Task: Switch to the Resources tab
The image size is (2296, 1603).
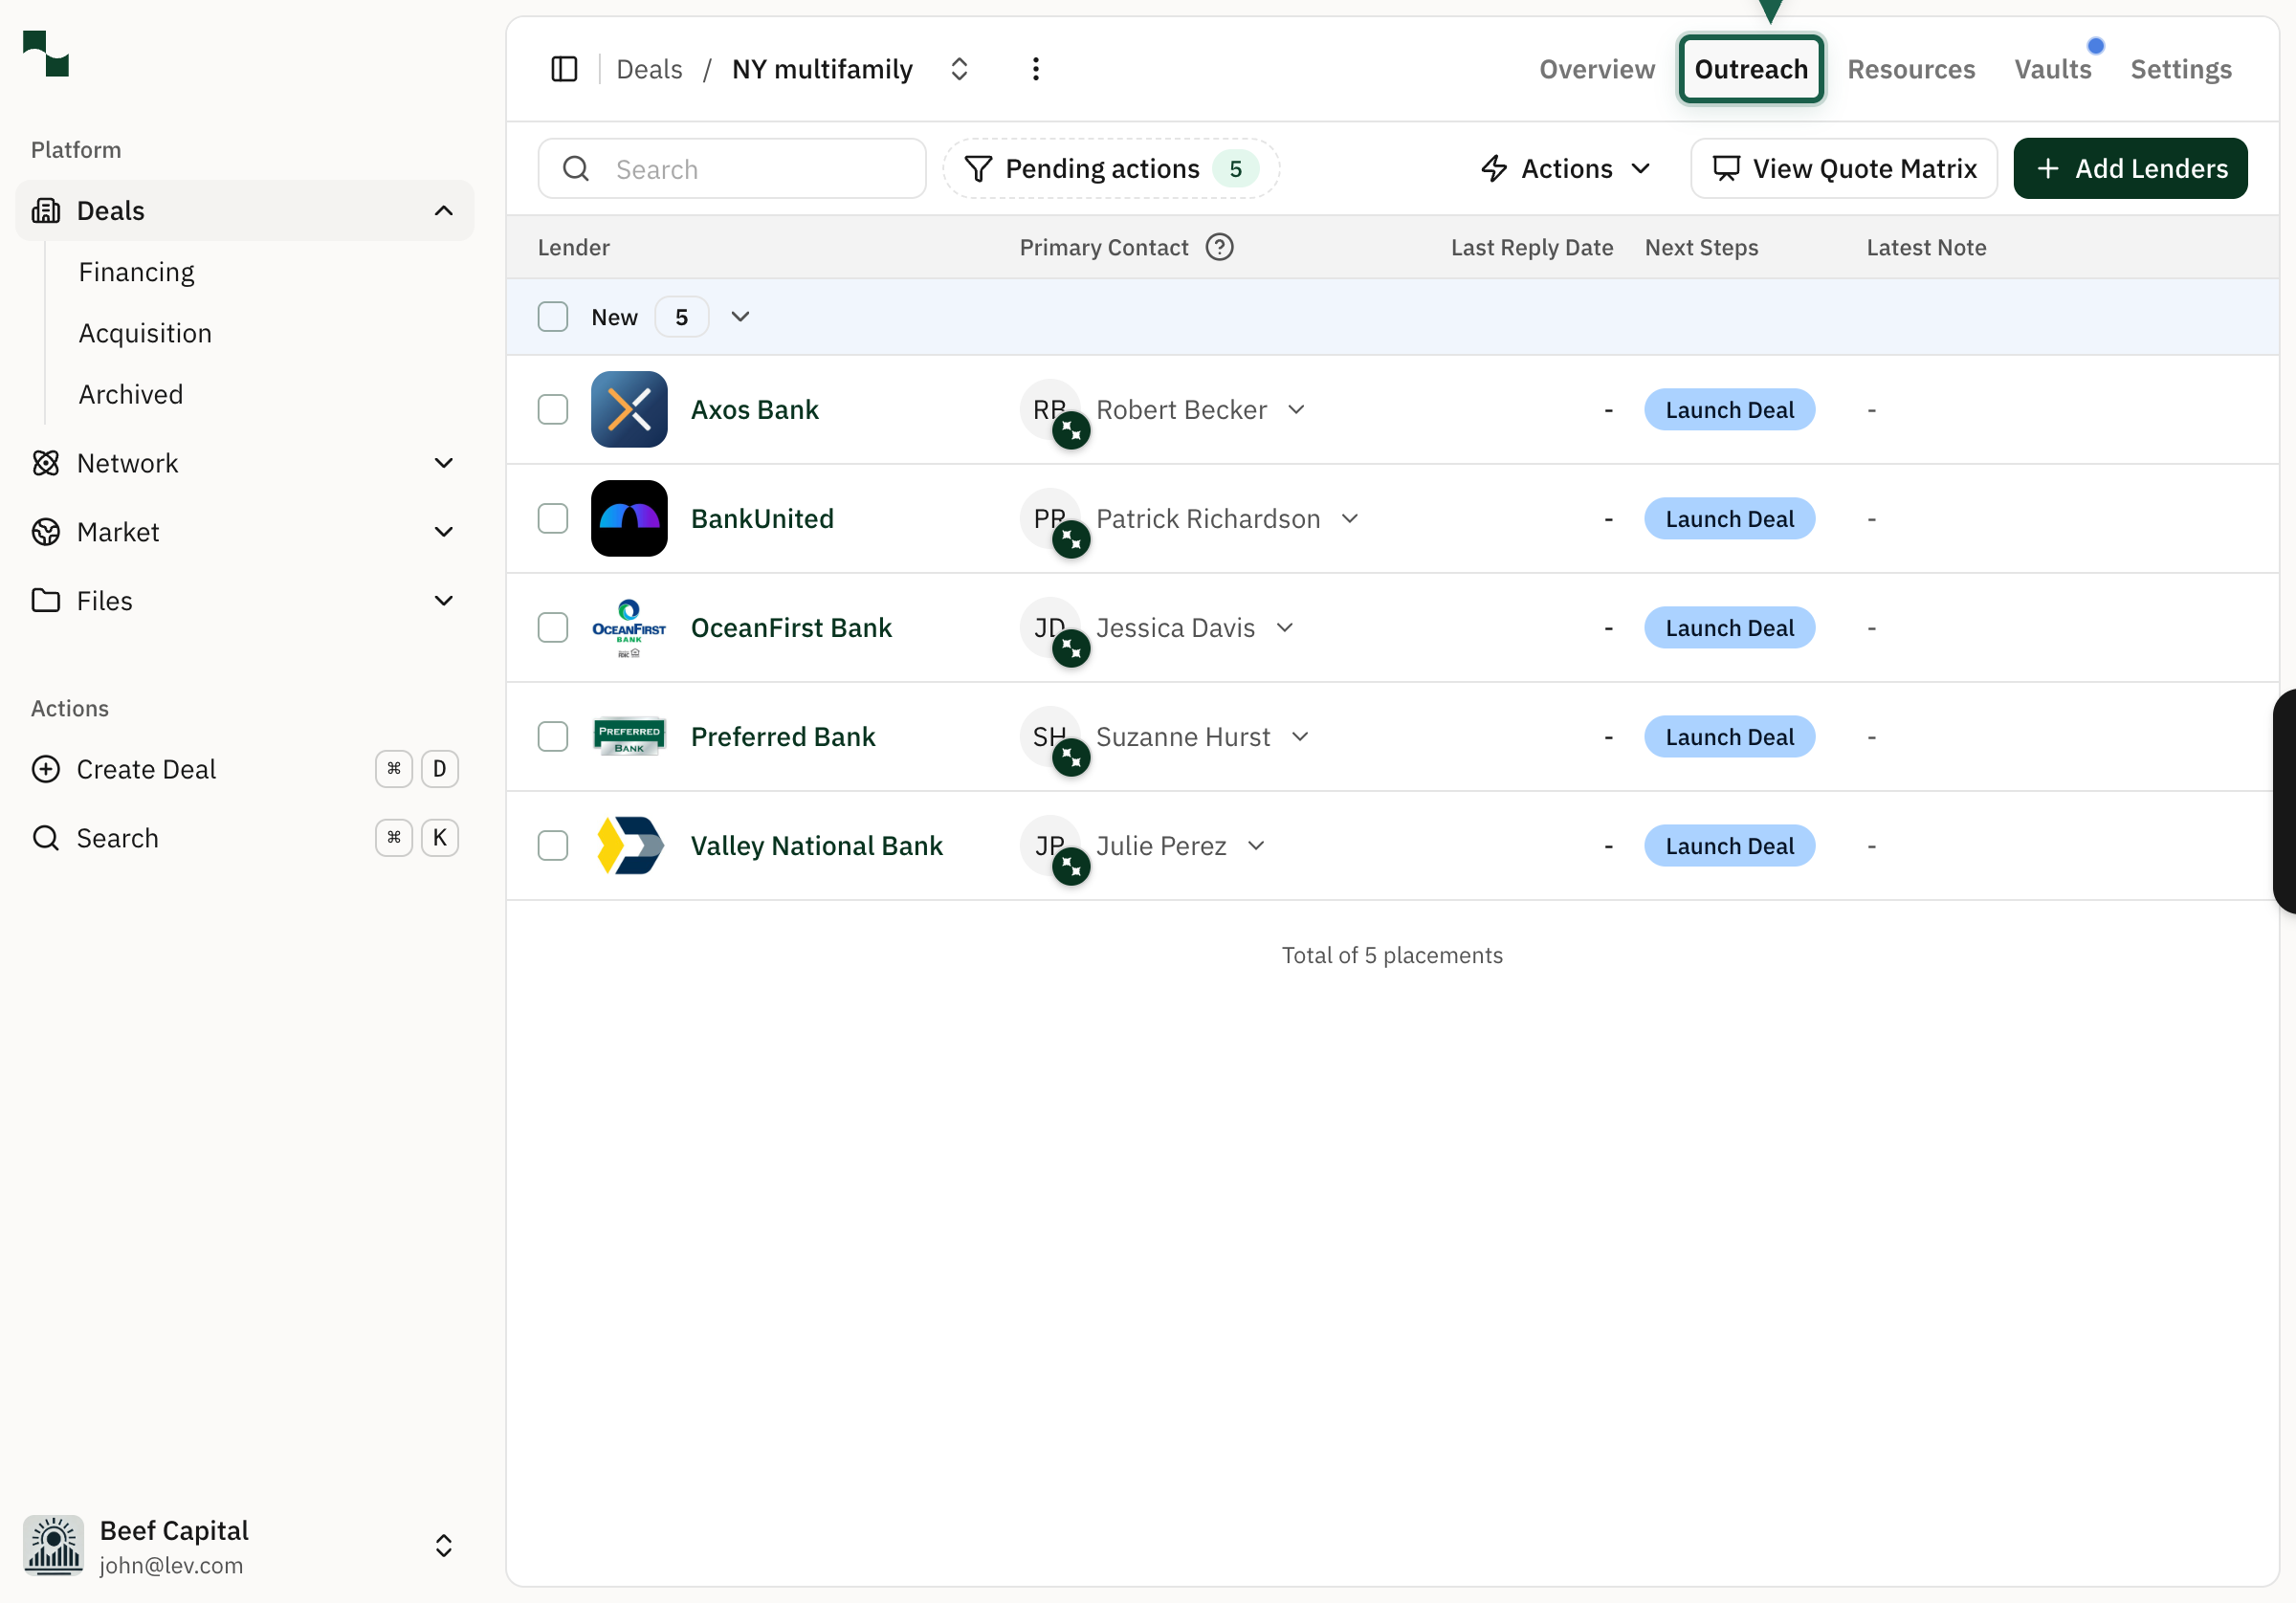Action: pos(1910,69)
